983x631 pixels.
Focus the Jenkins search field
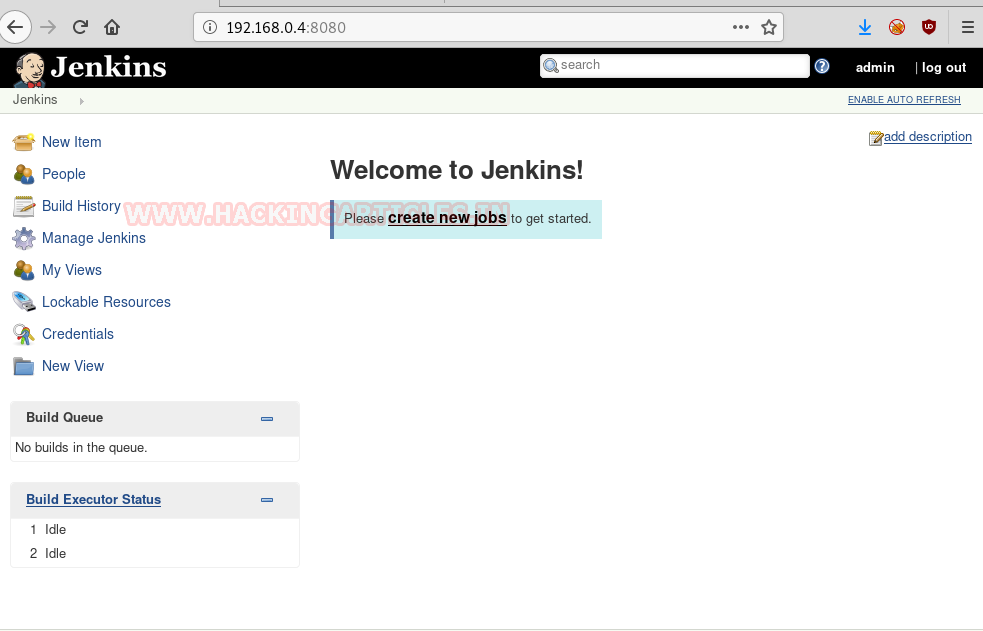click(x=675, y=65)
